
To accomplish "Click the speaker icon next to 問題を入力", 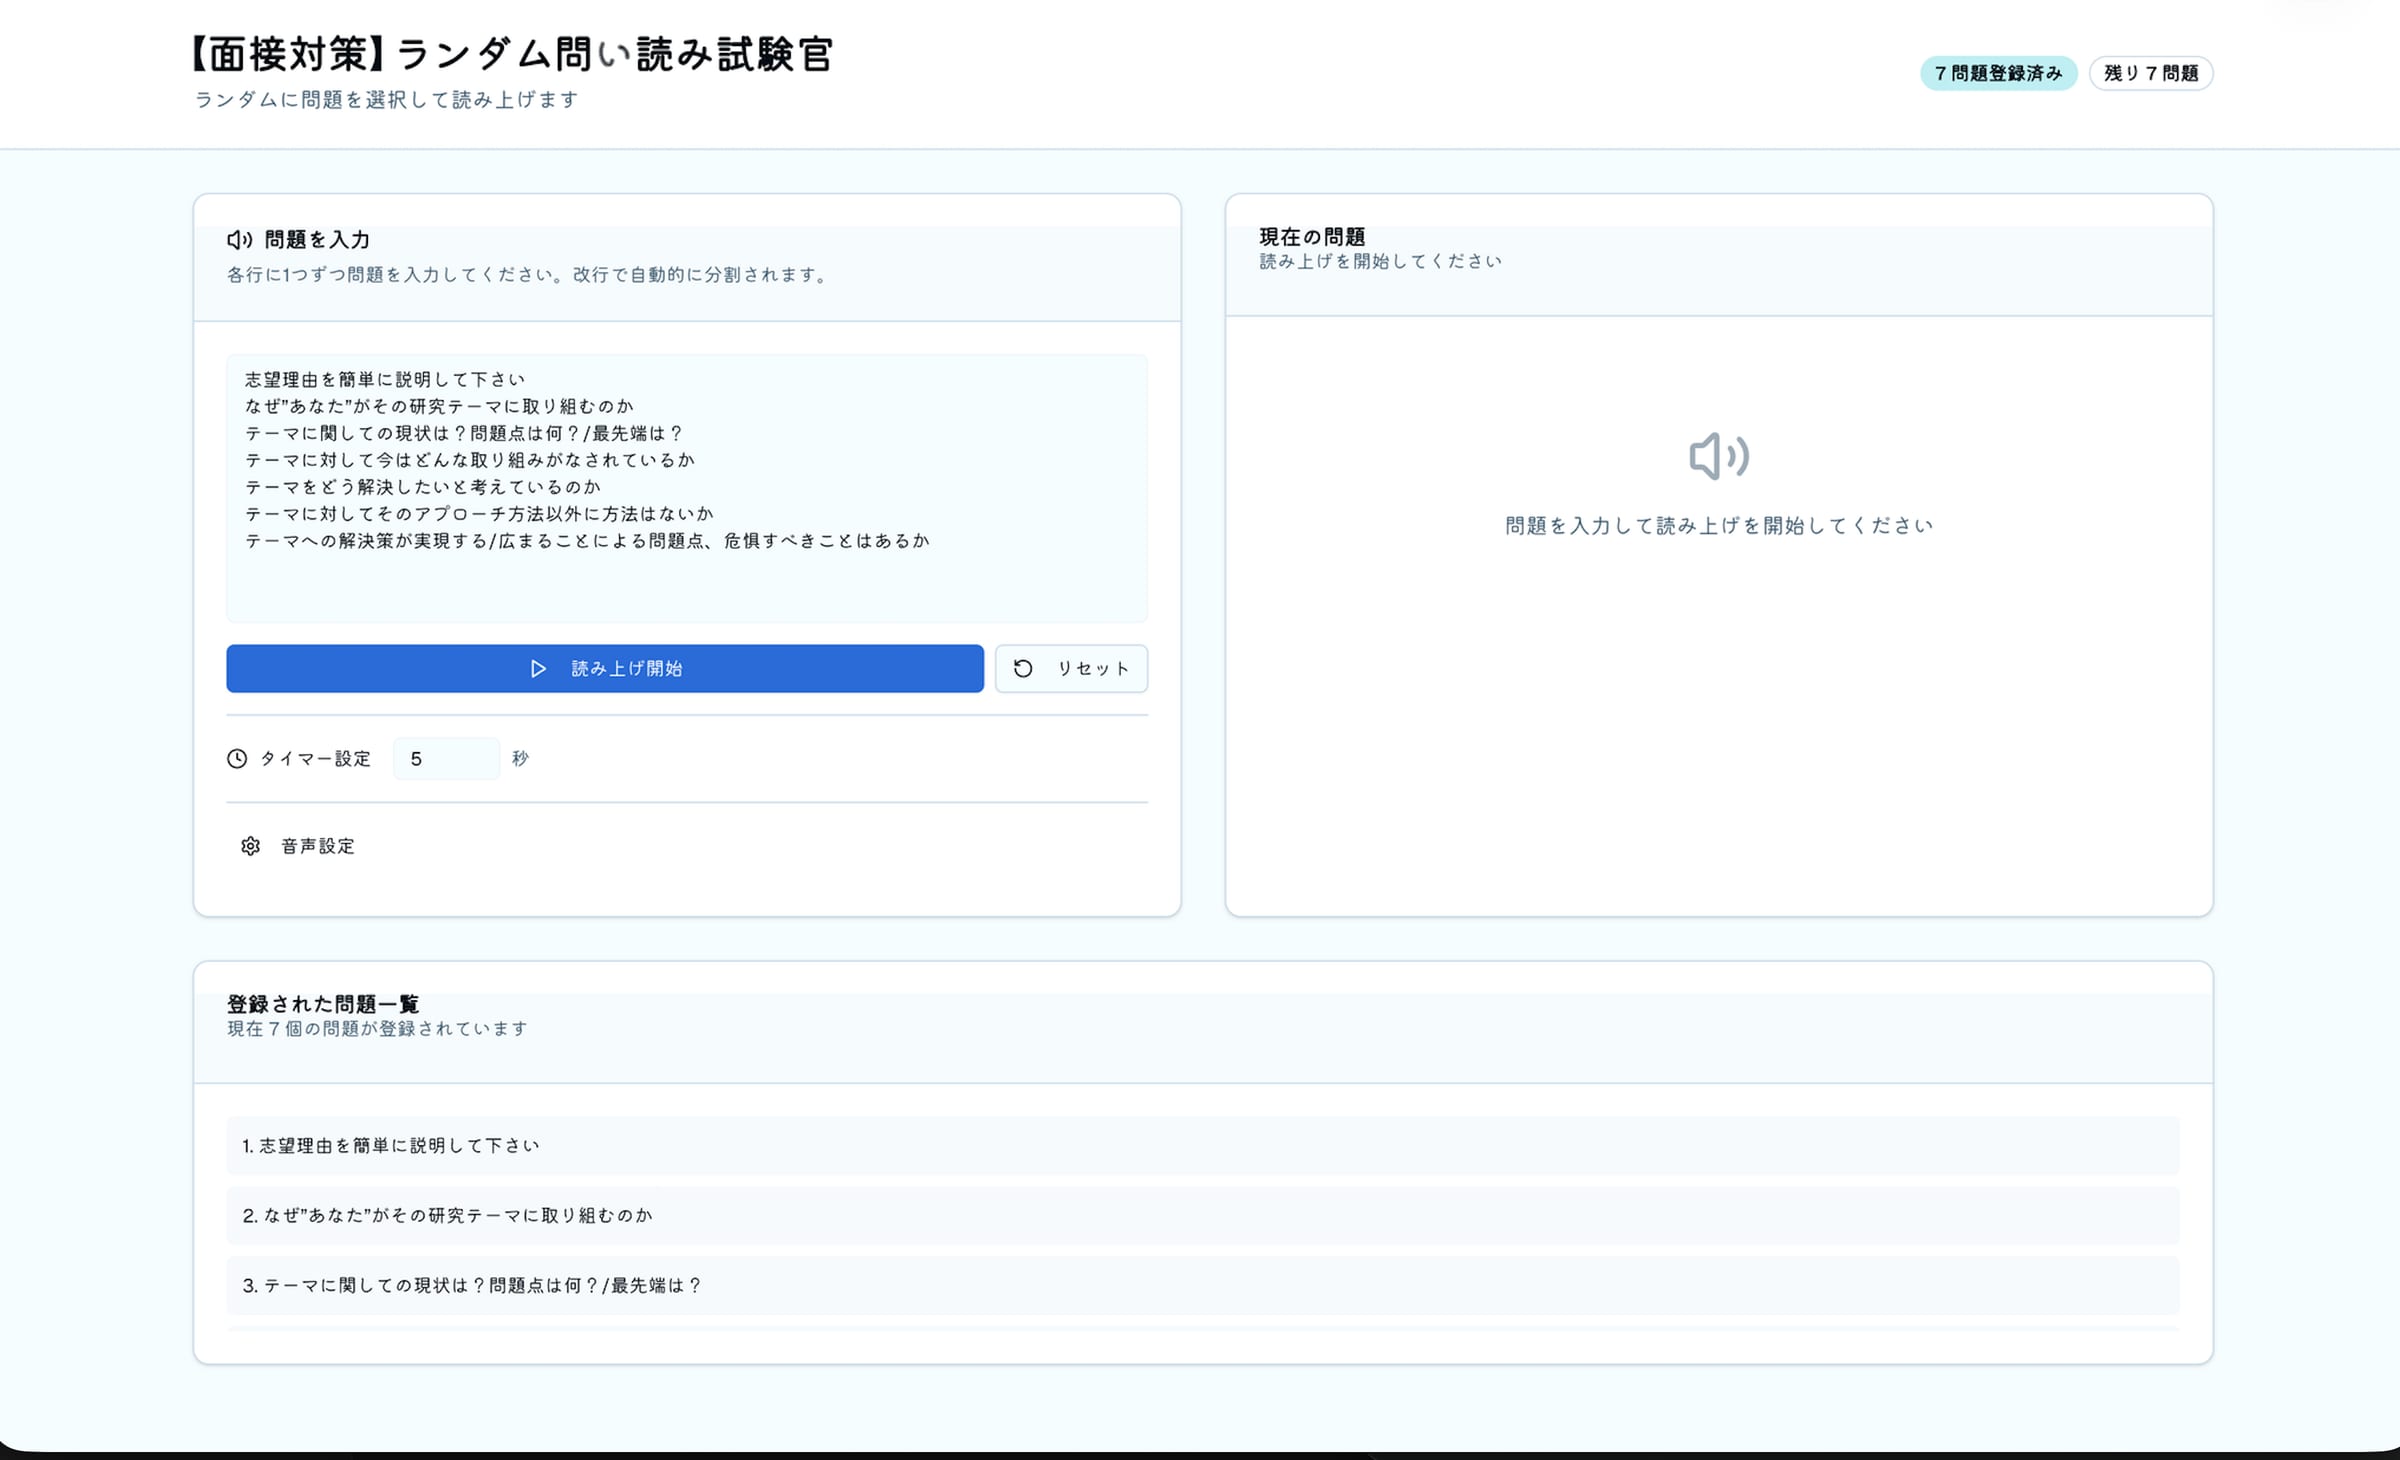I will pyautogui.click(x=239, y=240).
